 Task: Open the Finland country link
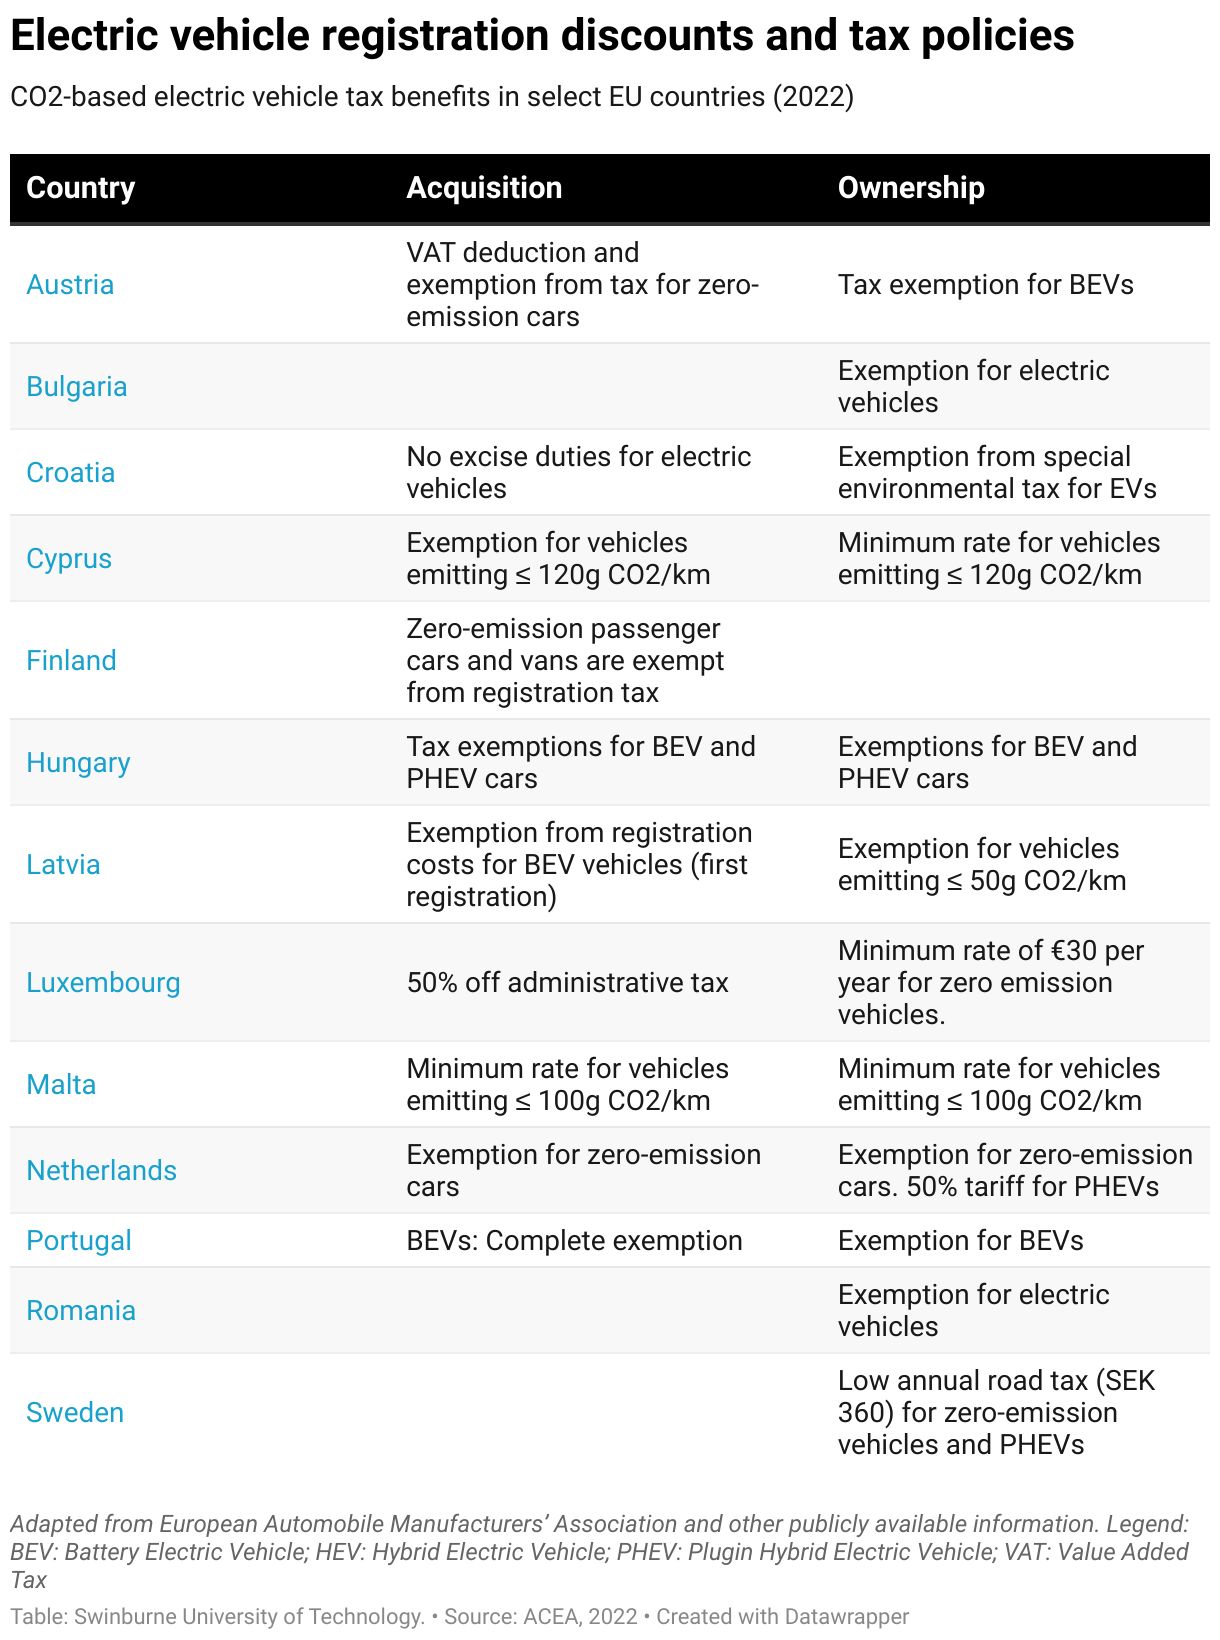(x=71, y=661)
